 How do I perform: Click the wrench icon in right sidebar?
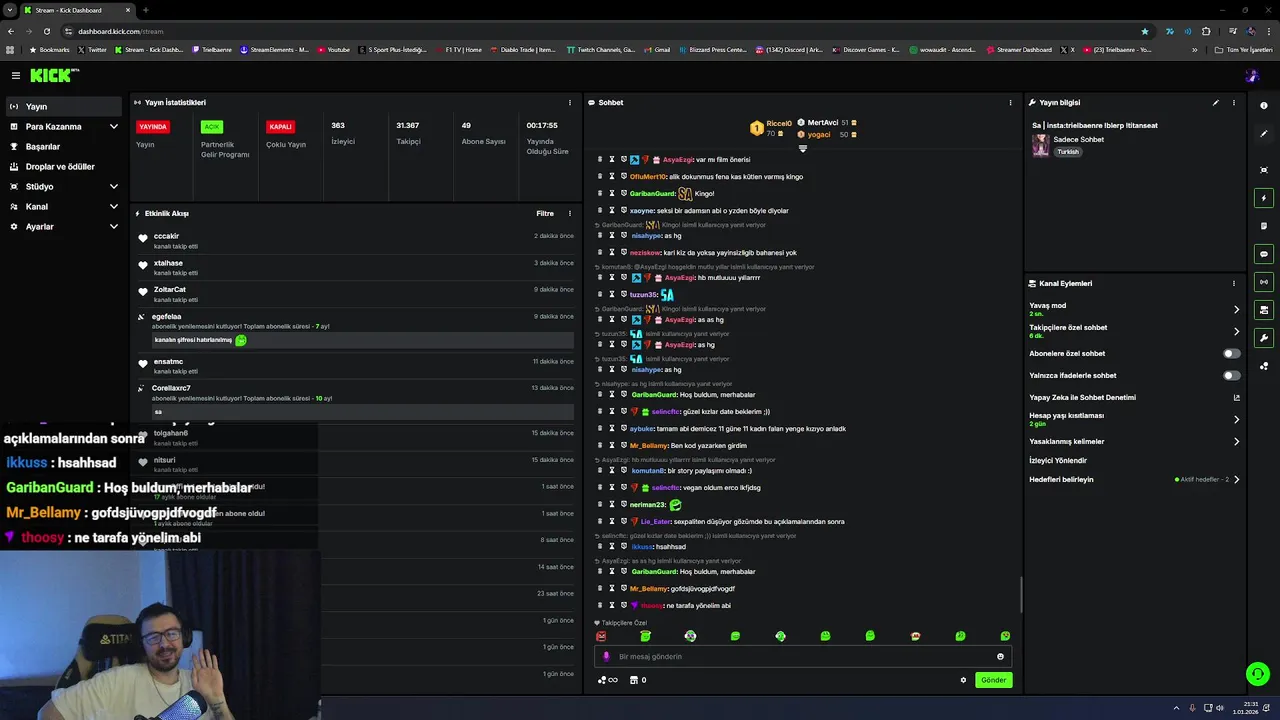pos(1264,338)
